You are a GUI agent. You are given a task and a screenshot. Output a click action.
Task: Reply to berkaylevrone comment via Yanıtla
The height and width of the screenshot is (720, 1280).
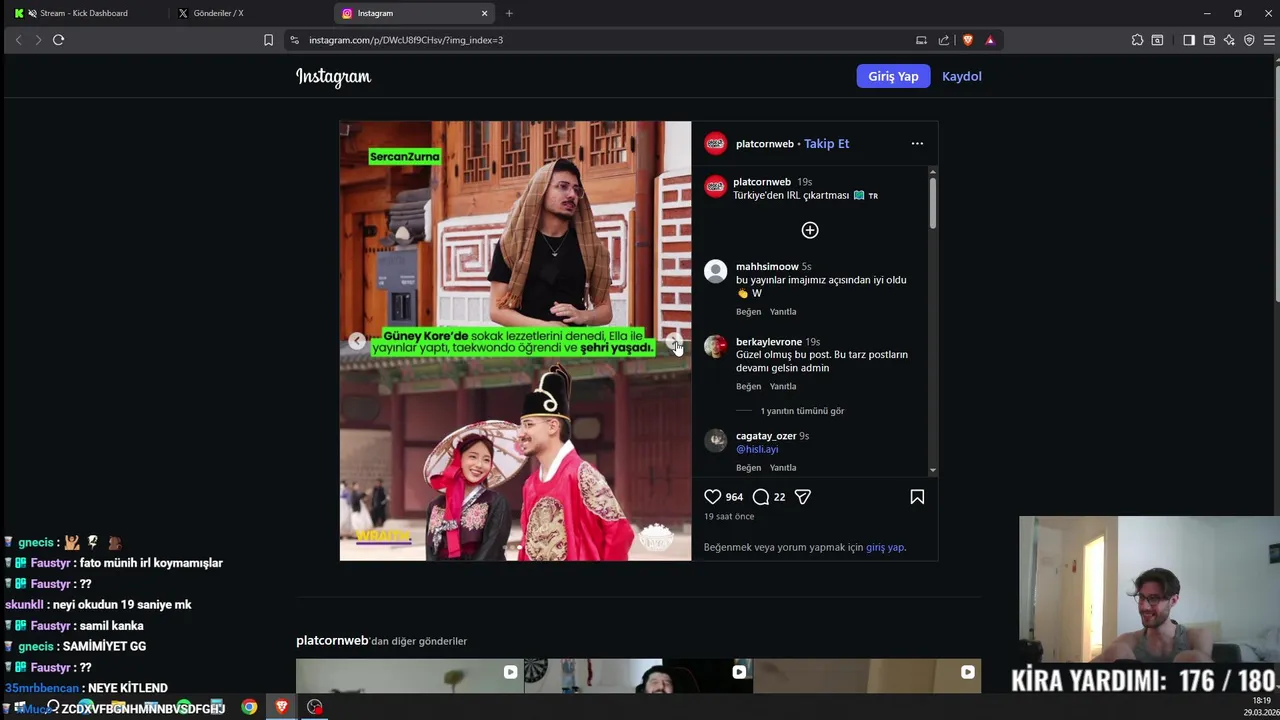(x=783, y=387)
